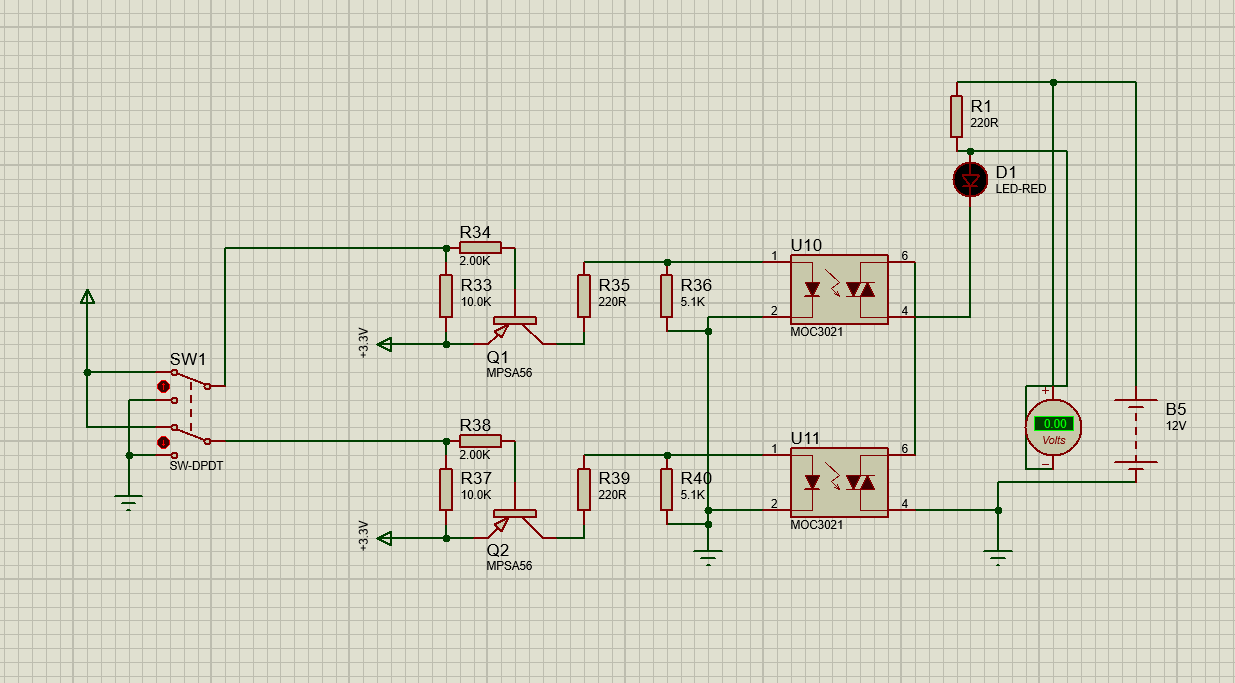The image size is (1235, 683).
Task: Click the R34 reference label
Action: (475, 232)
